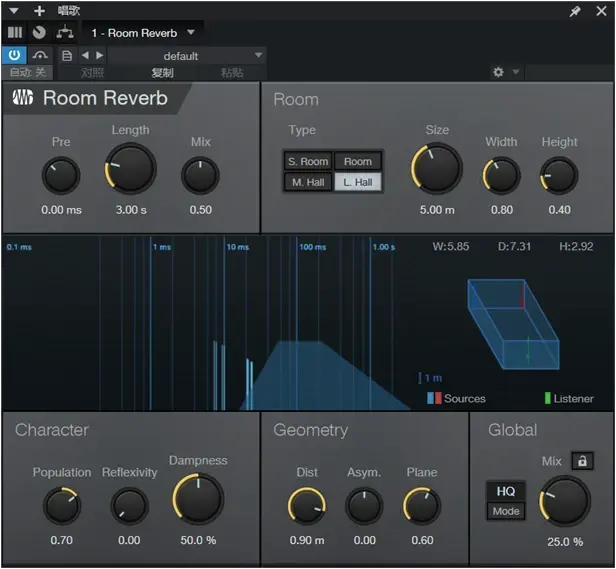Open the default preset dropdown
This screenshot has height=569, width=616.
coord(187,56)
